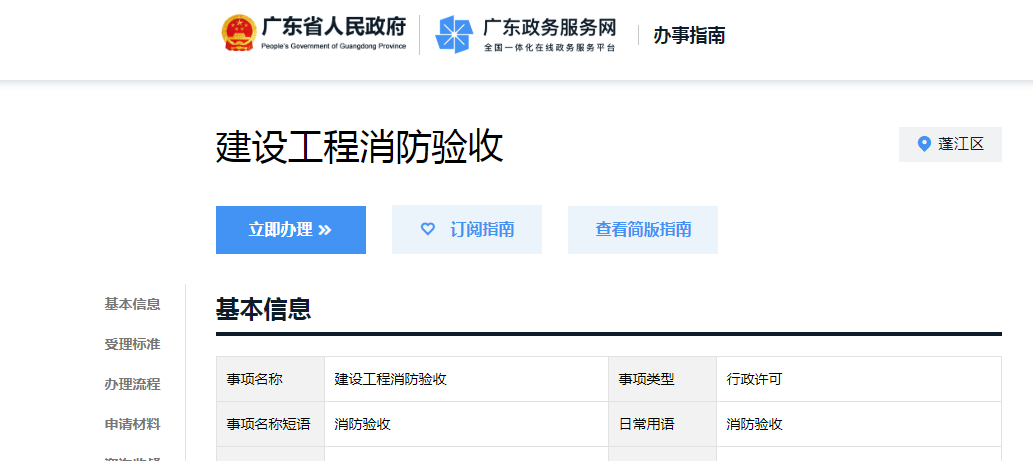The image size is (1033, 461).
Task: Jump to 受理标准 in side navigation
Action: [132, 344]
